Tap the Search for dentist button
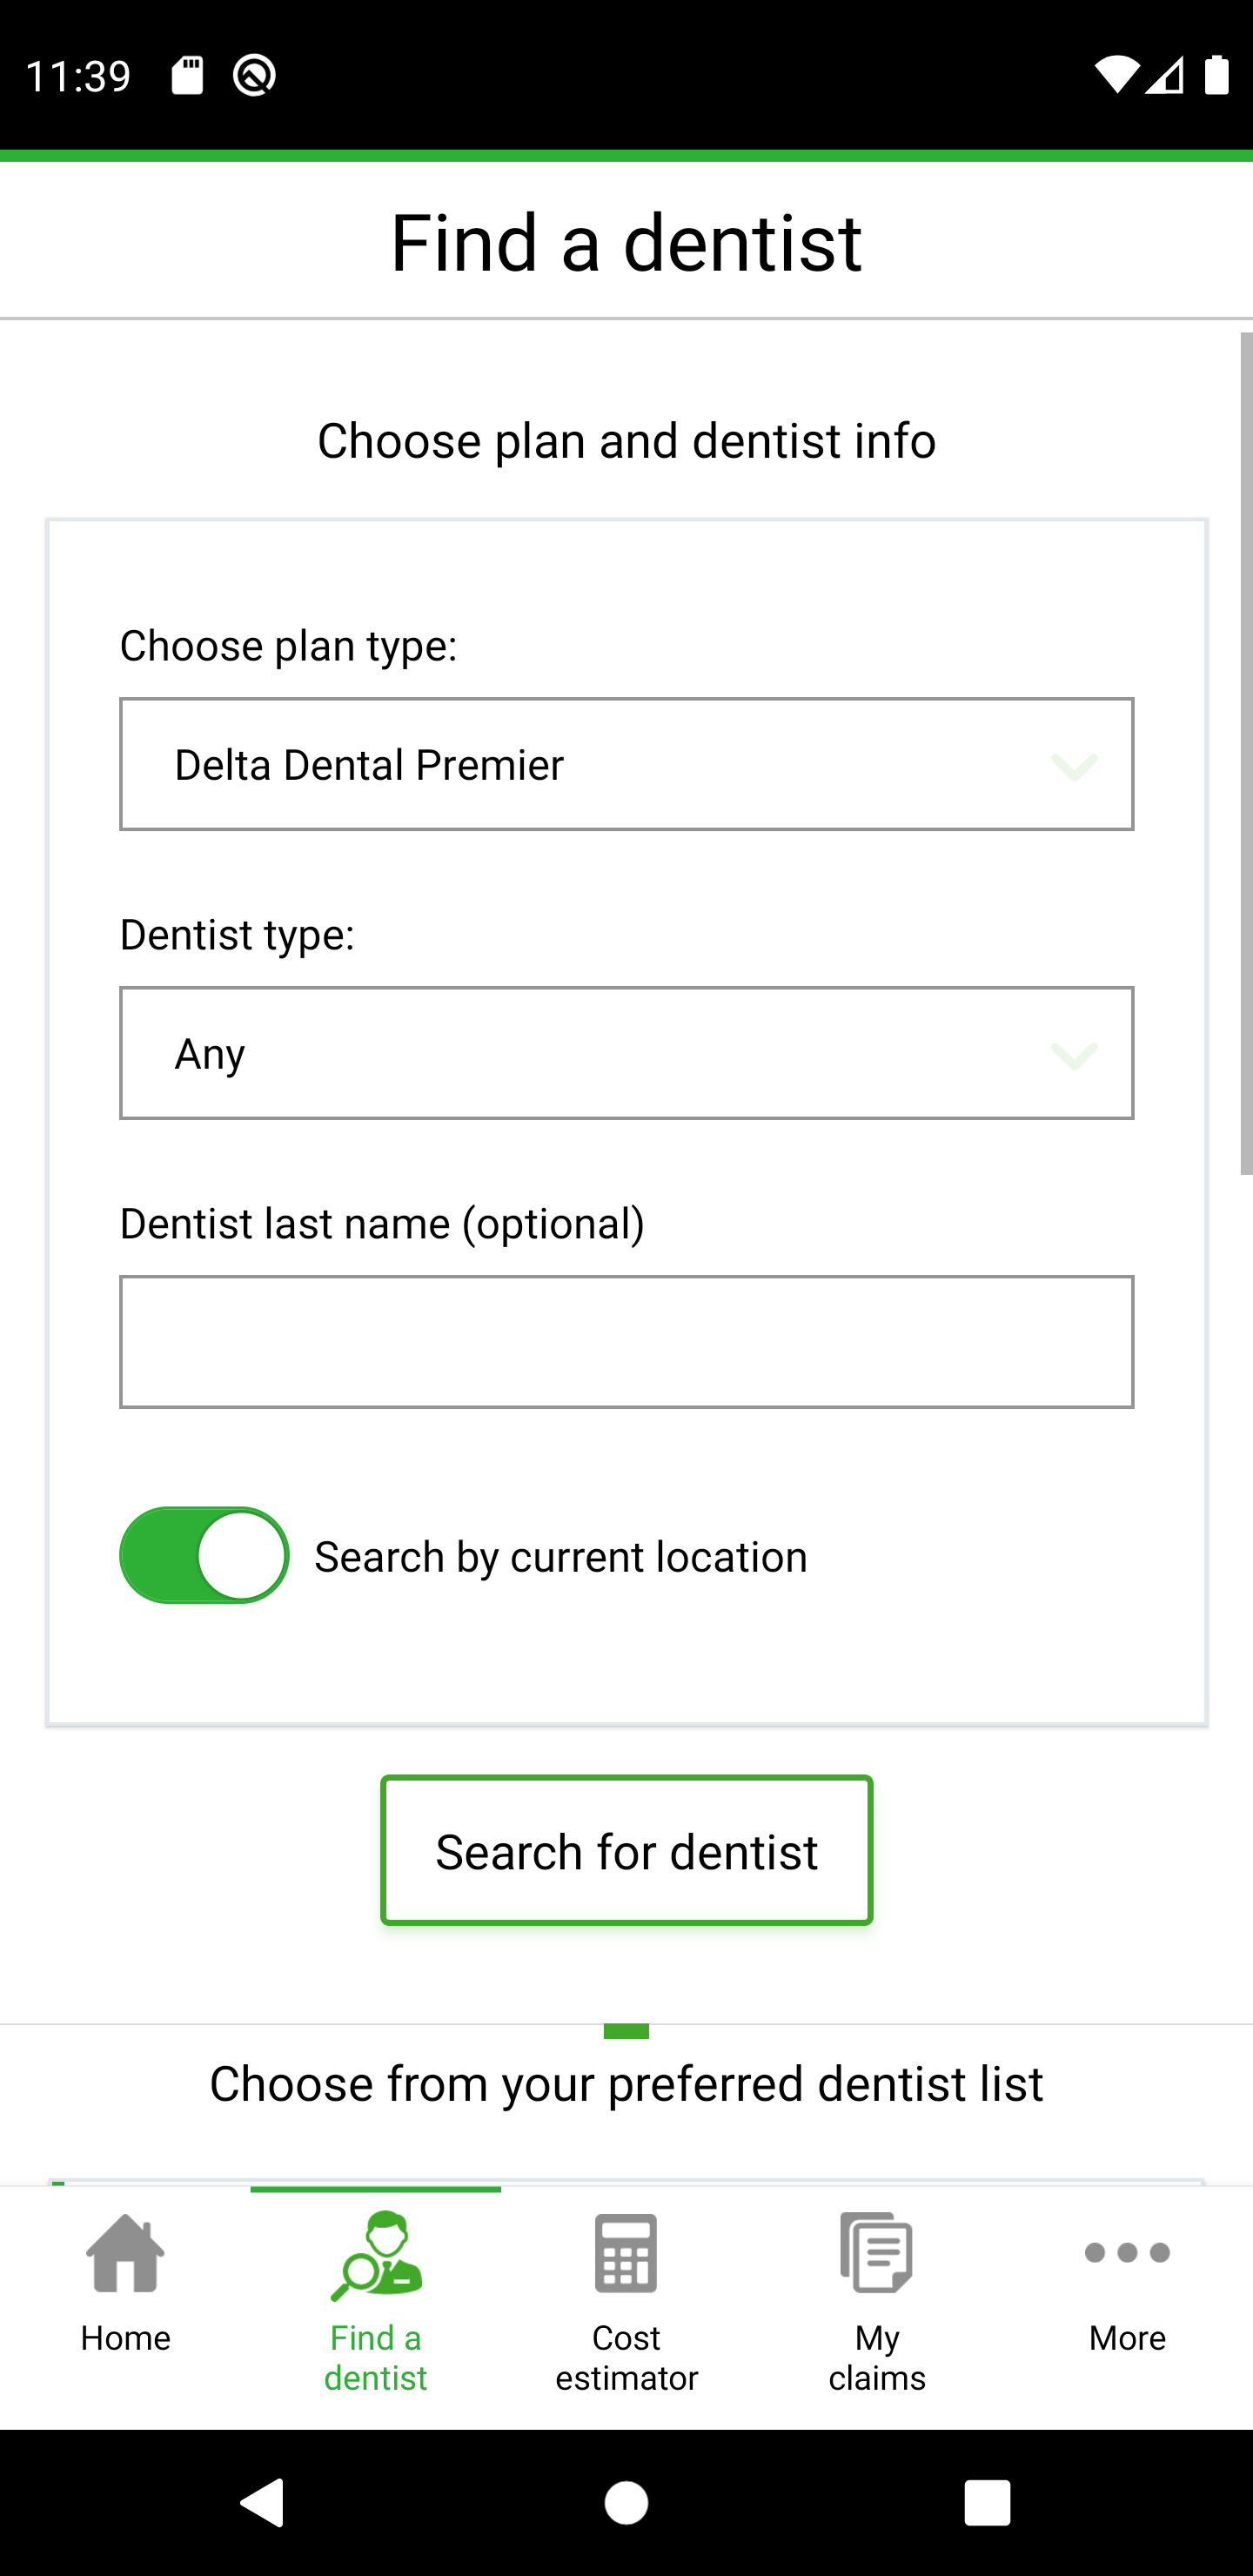 pyautogui.click(x=626, y=1850)
